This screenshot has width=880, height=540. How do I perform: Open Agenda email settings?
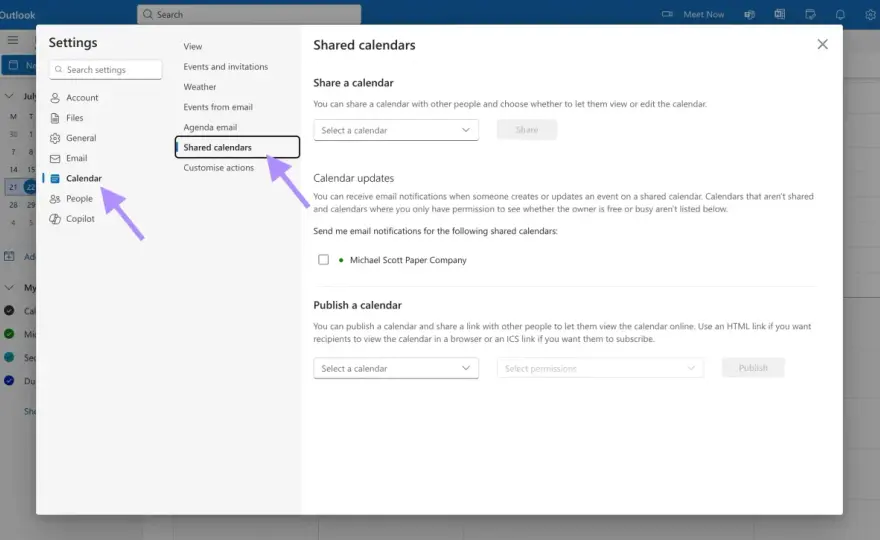[210, 127]
